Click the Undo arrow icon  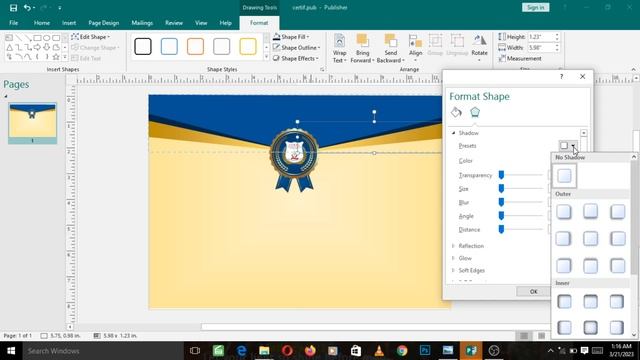click(x=27, y=8)
